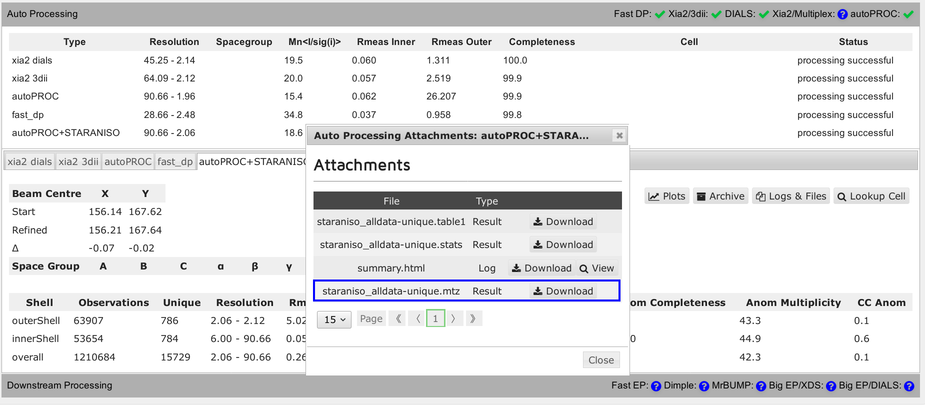Click the Xia2/3dii green check status icon
Screen dimensions: 925x405
click(717, 14)
